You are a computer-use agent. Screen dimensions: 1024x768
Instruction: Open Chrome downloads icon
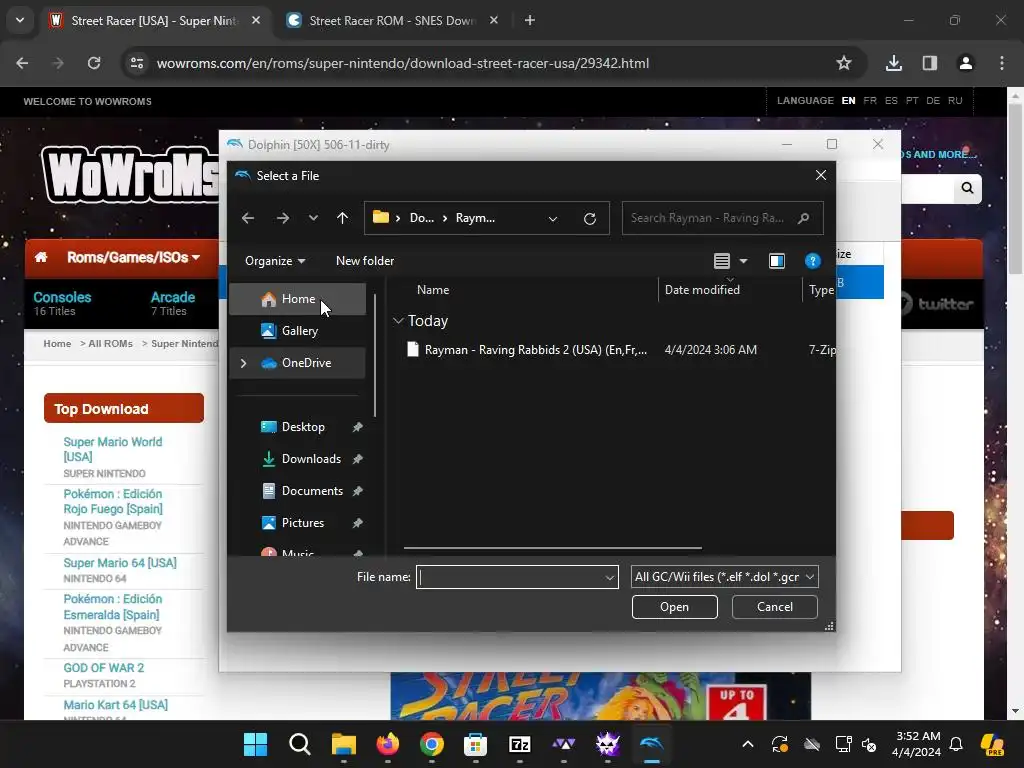point(894,63)
